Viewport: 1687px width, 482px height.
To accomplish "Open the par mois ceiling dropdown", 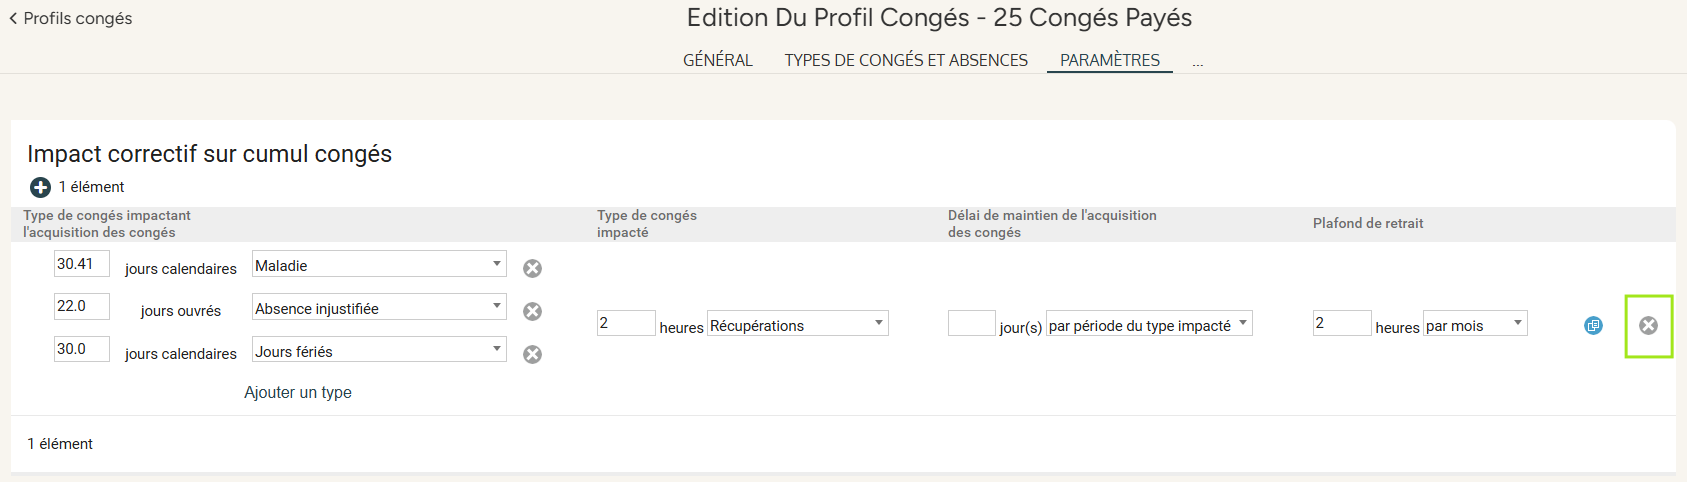I will coord(1475,324).
